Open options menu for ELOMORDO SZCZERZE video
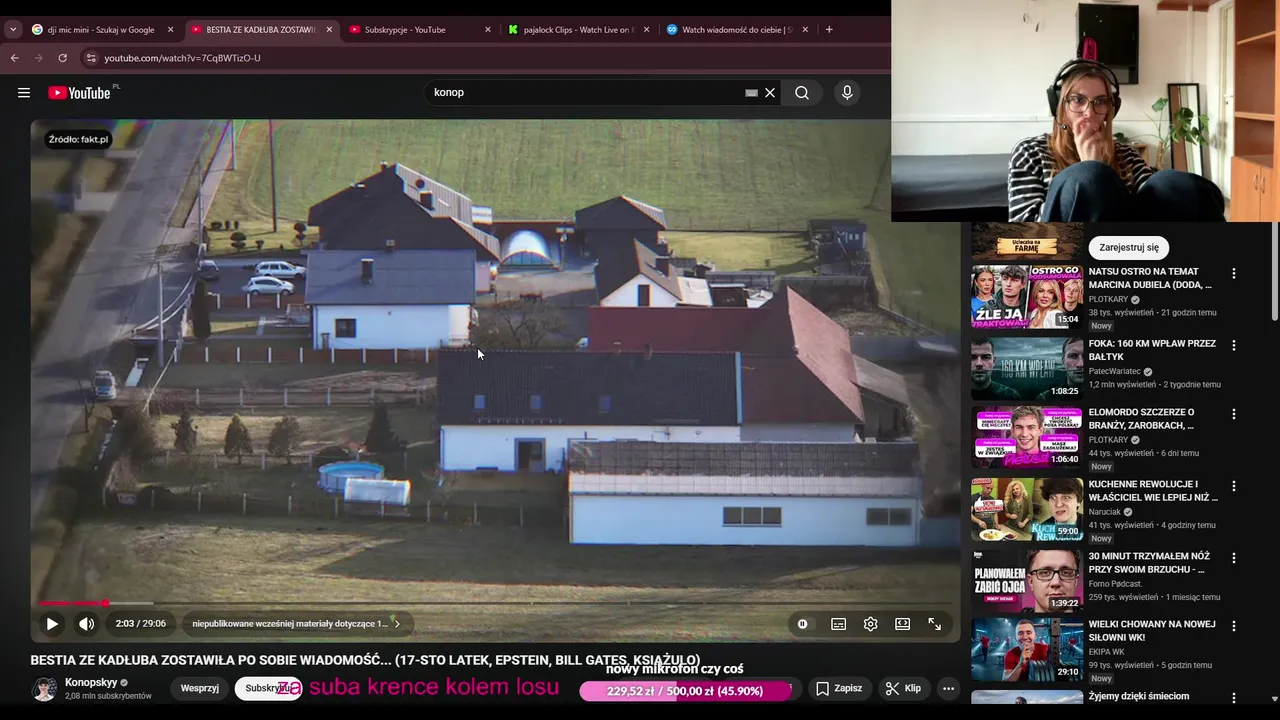 pyautogui.click(x=1233, y=414)
